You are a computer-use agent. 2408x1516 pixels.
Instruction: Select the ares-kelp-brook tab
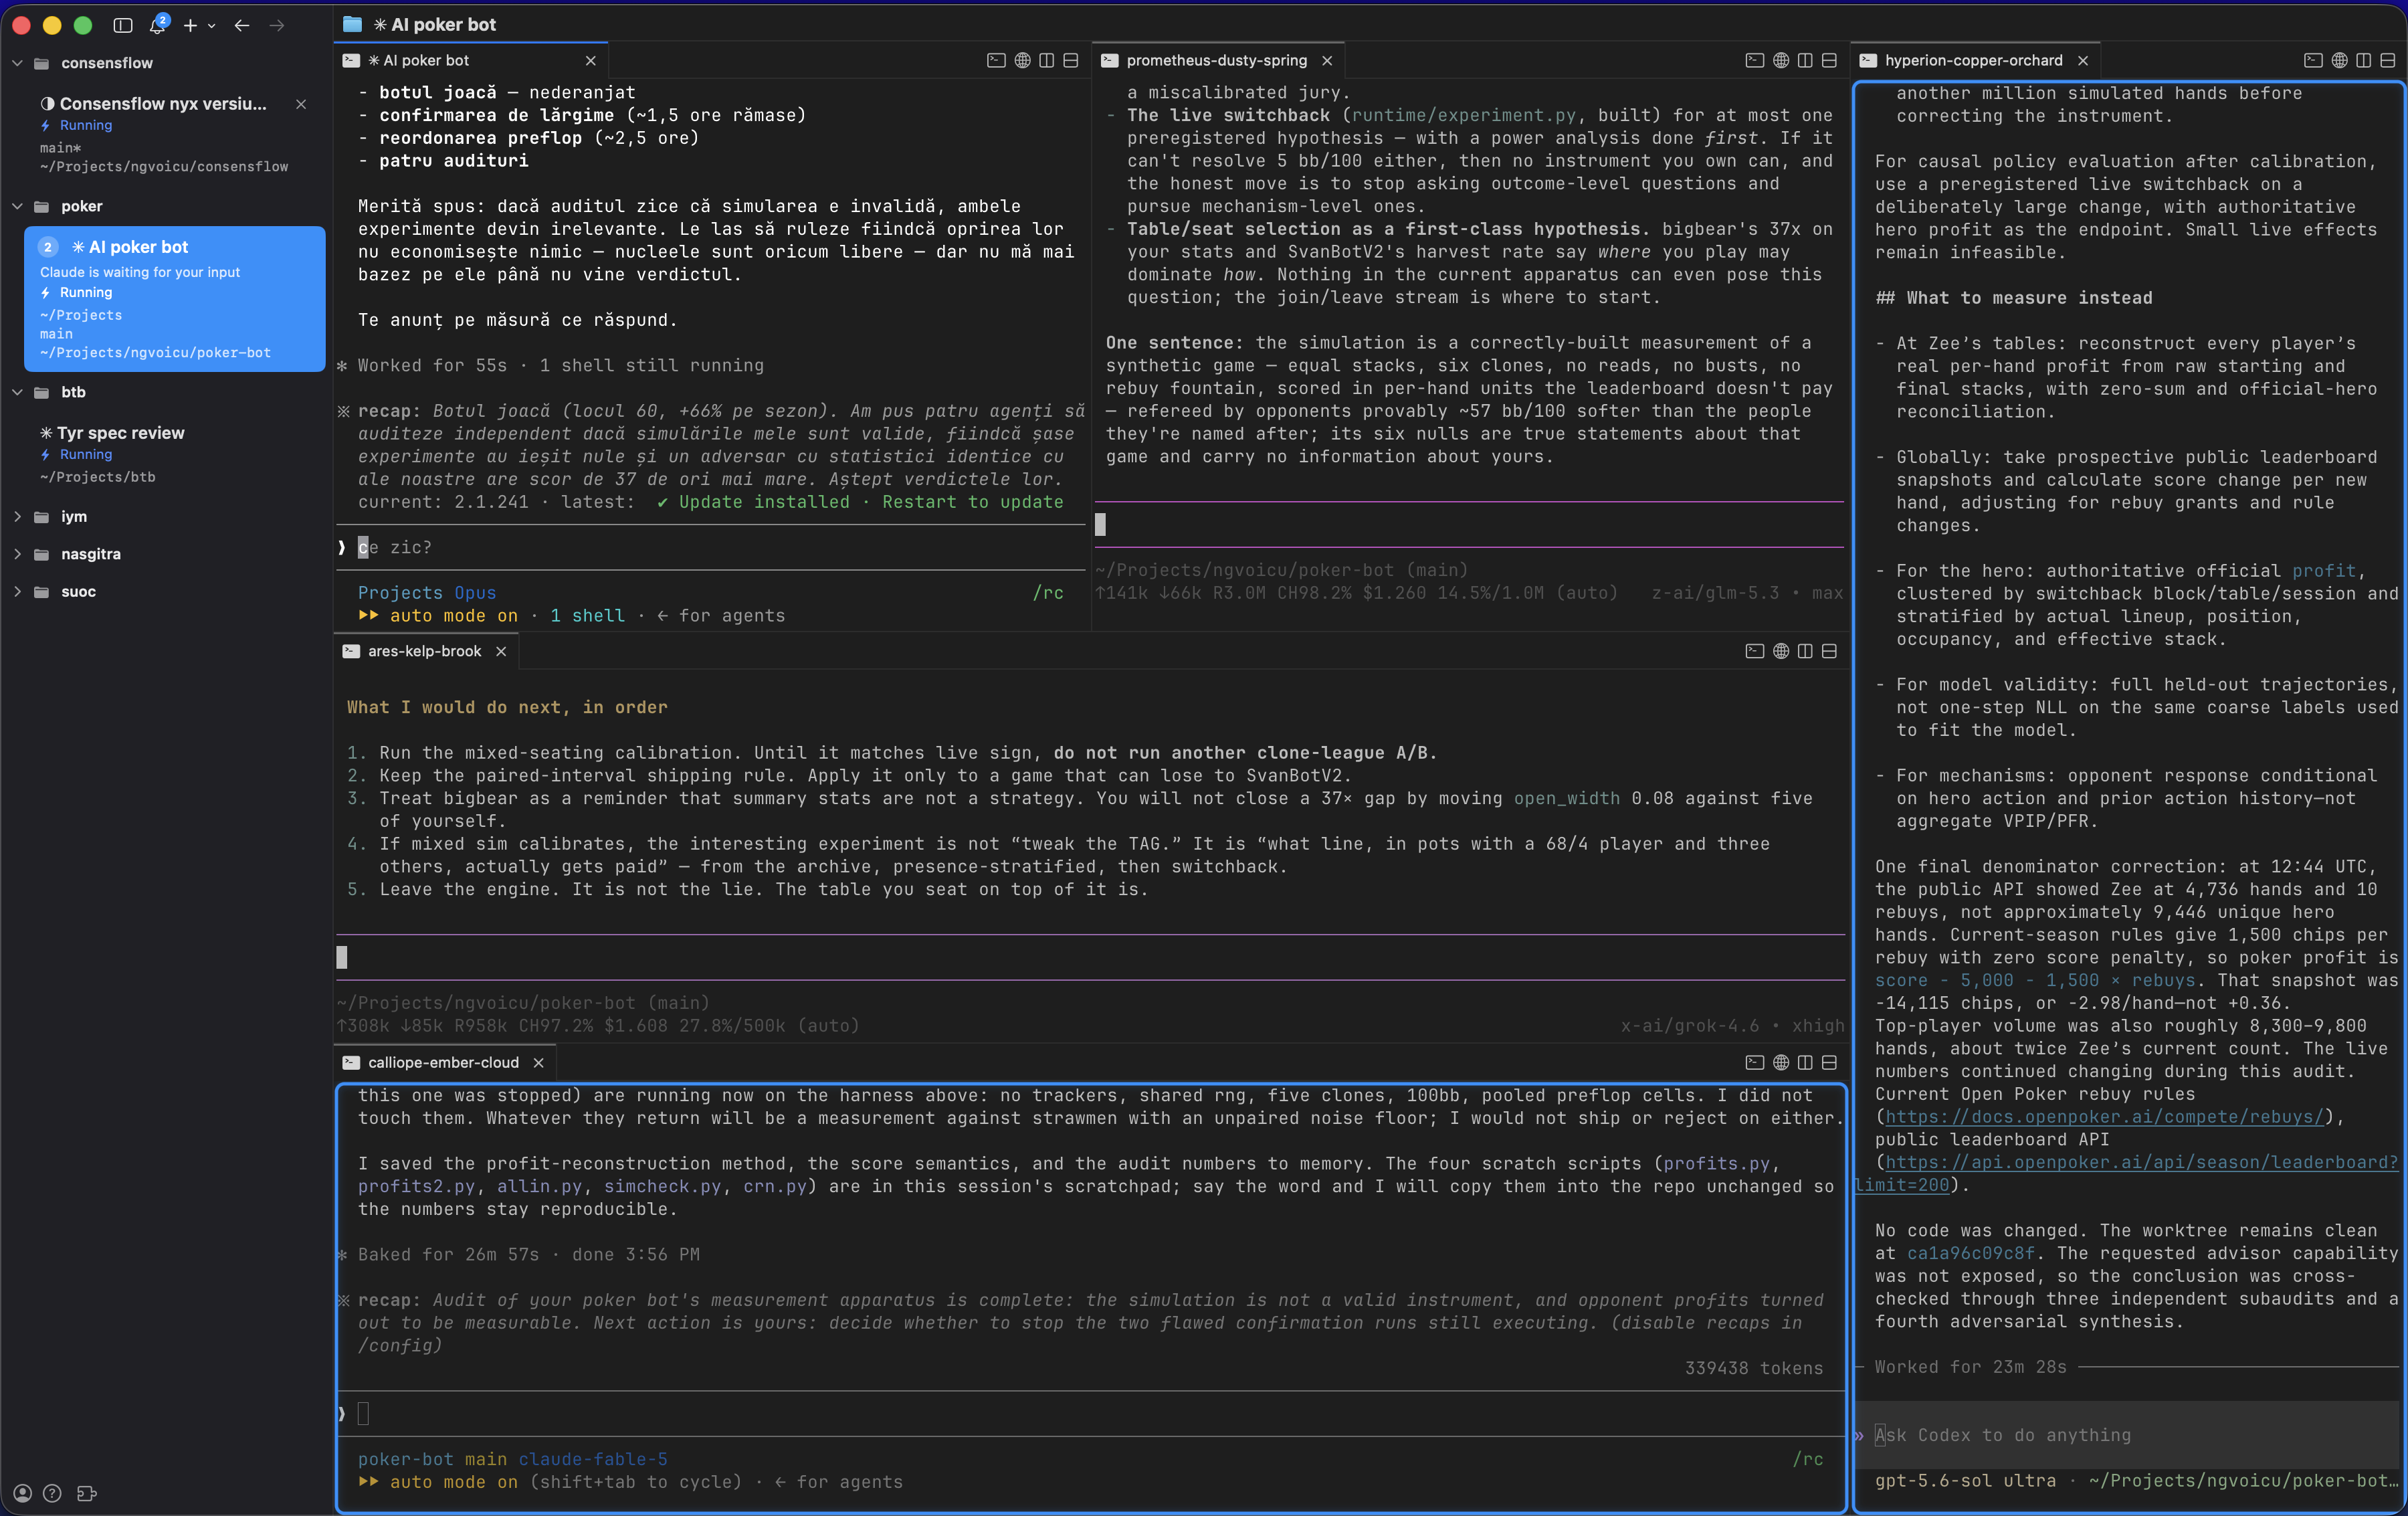424,651
